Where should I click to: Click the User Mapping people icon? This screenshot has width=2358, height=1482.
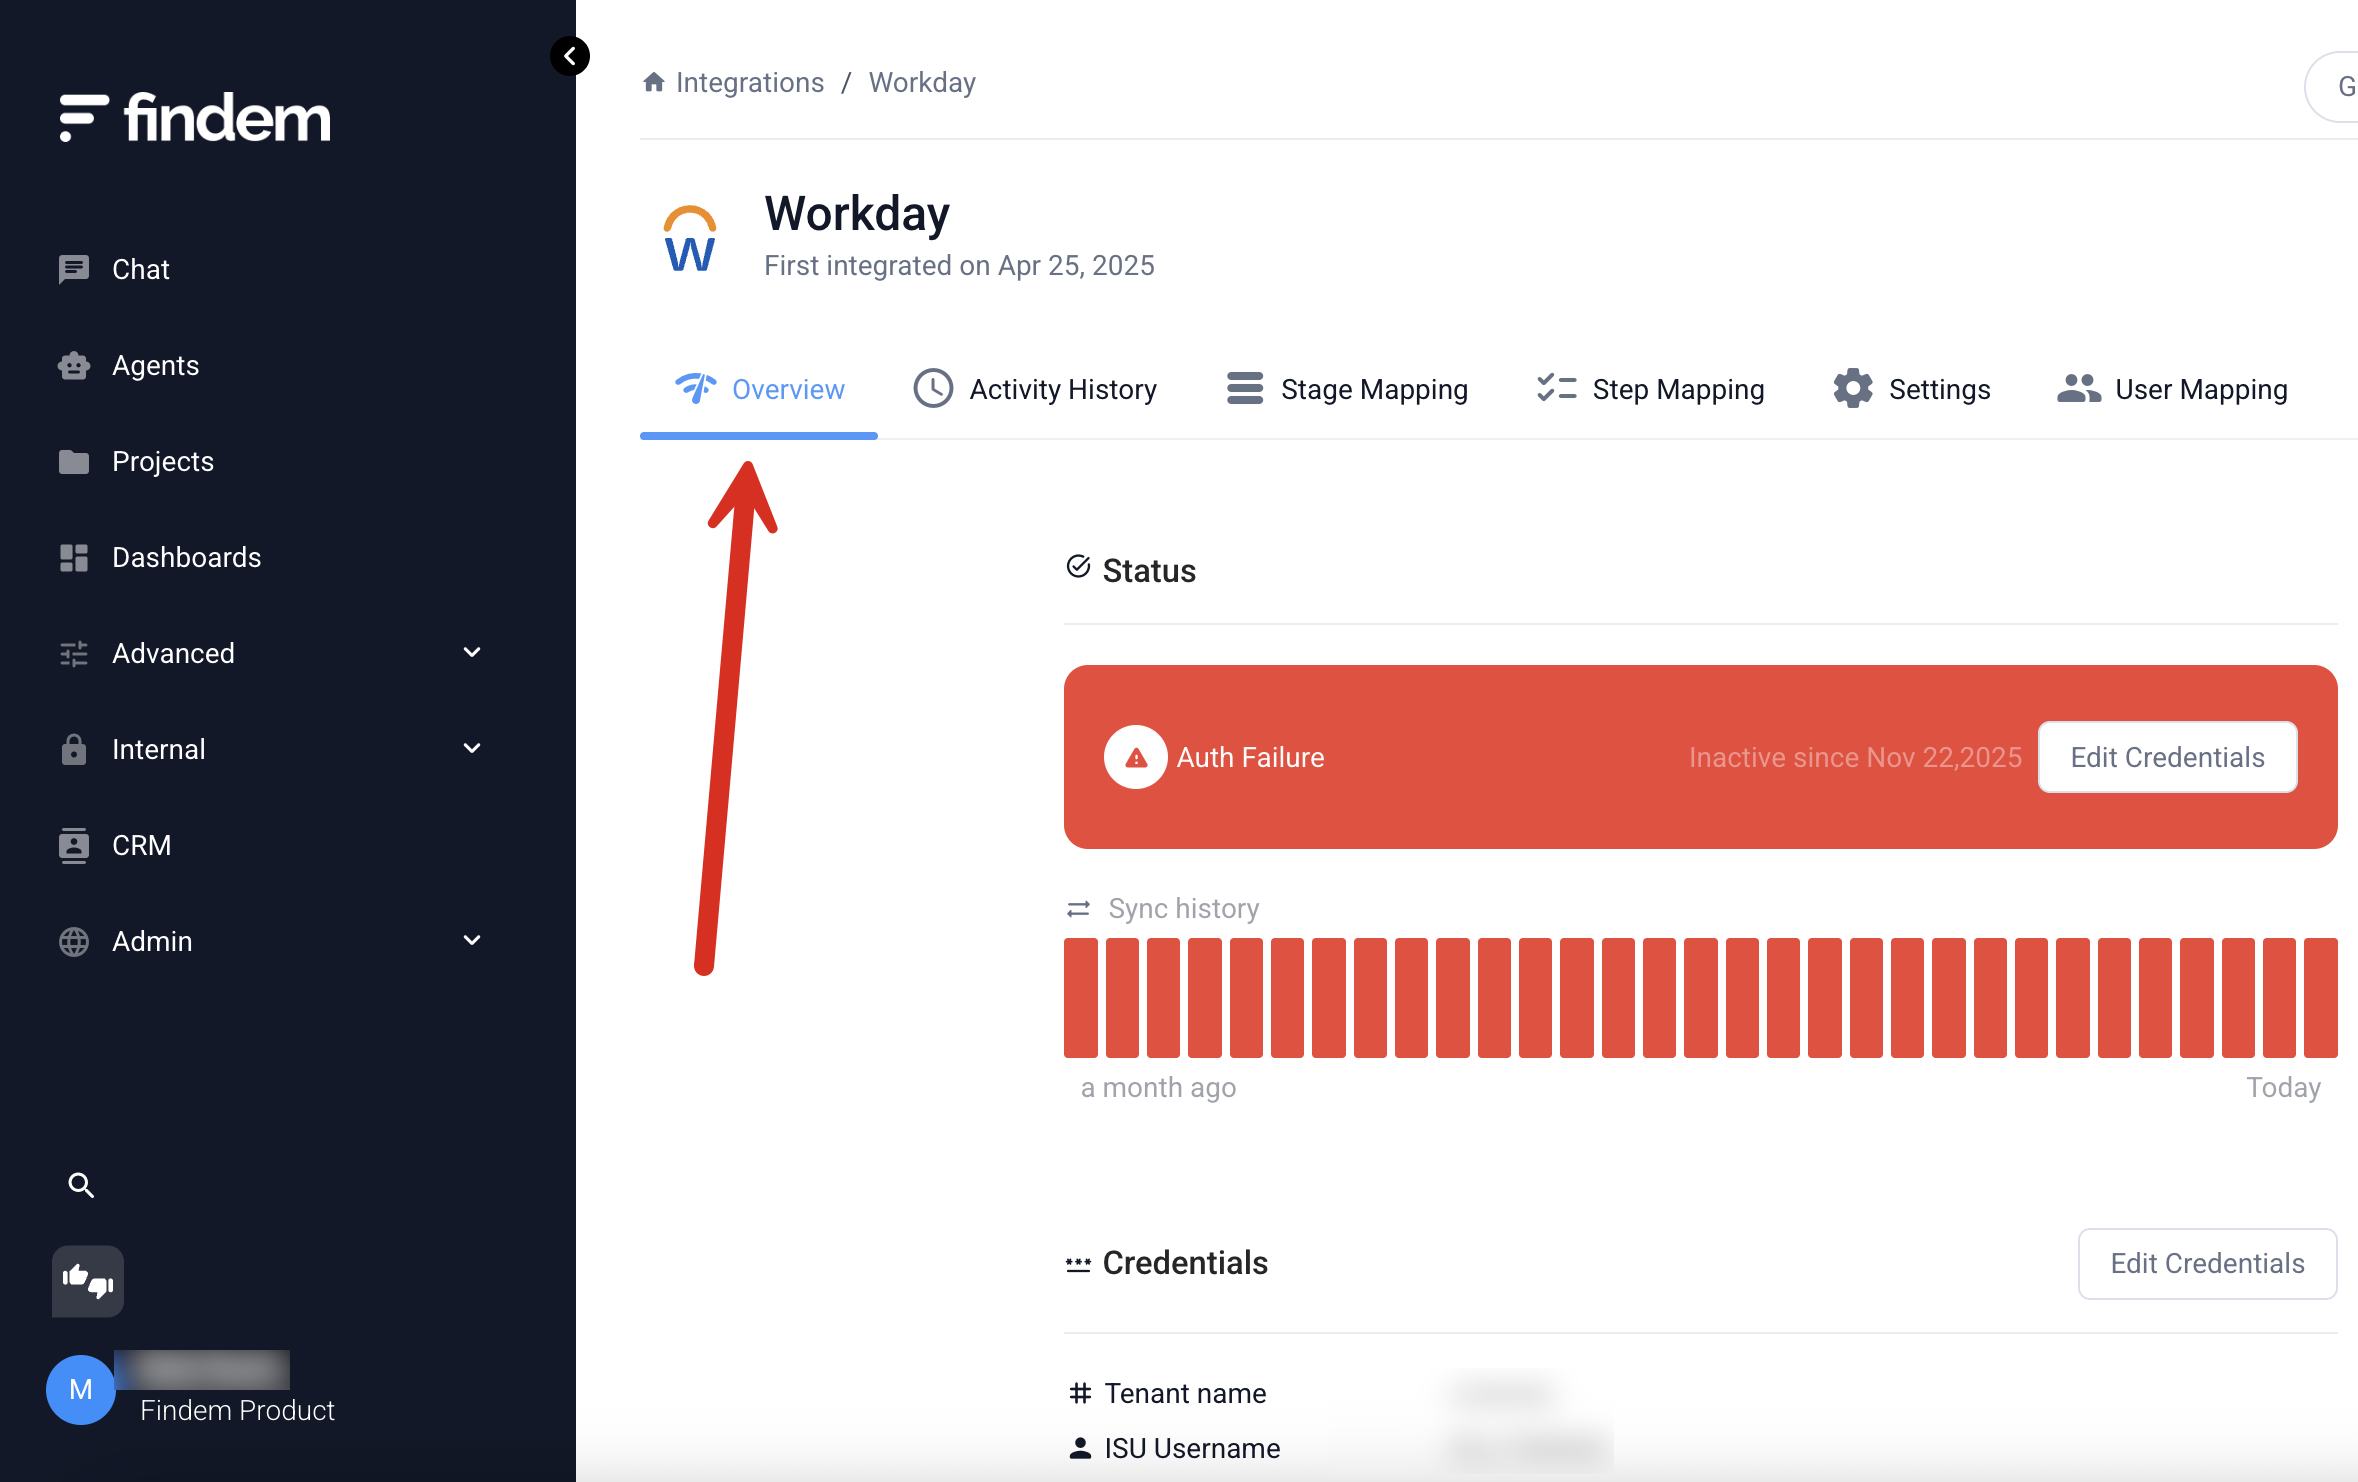click(2079, 388)
